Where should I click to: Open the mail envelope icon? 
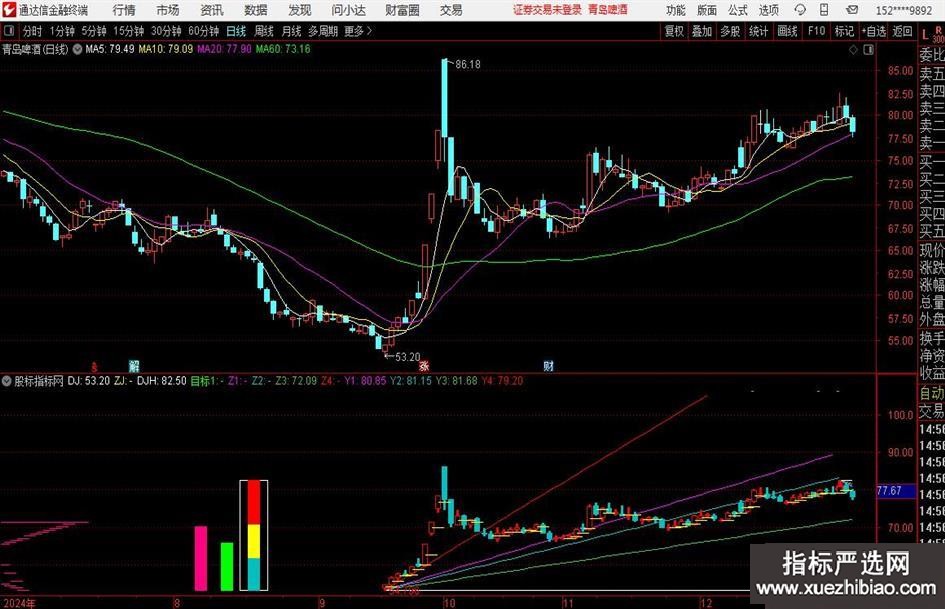(x=852, y=10)
